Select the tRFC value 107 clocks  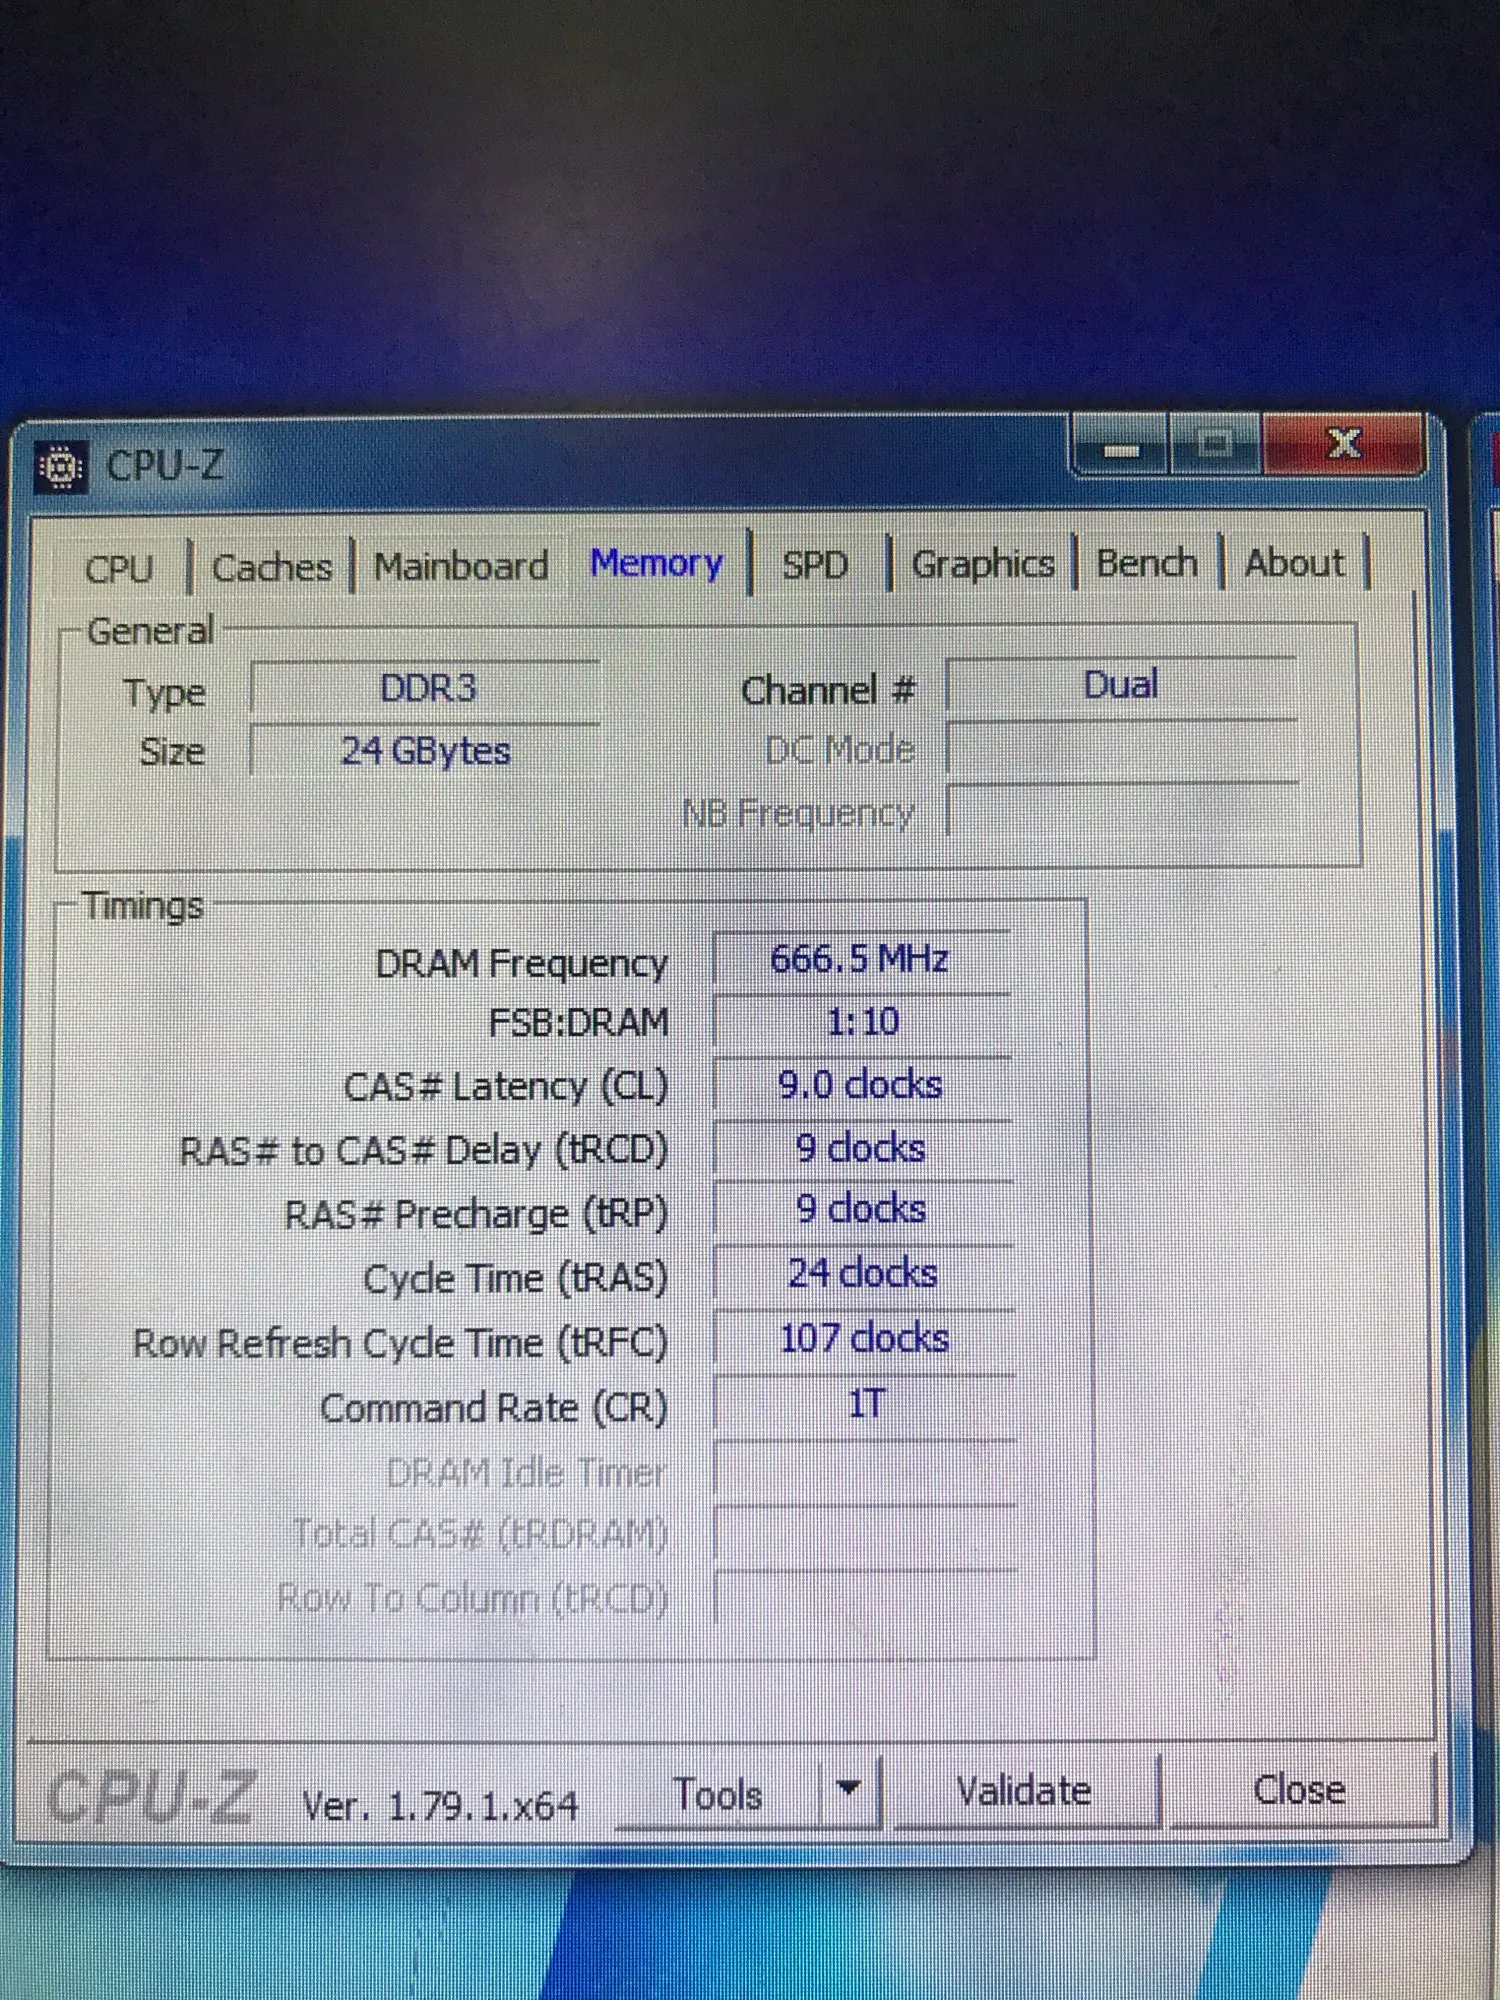[x=865, y=1339]
